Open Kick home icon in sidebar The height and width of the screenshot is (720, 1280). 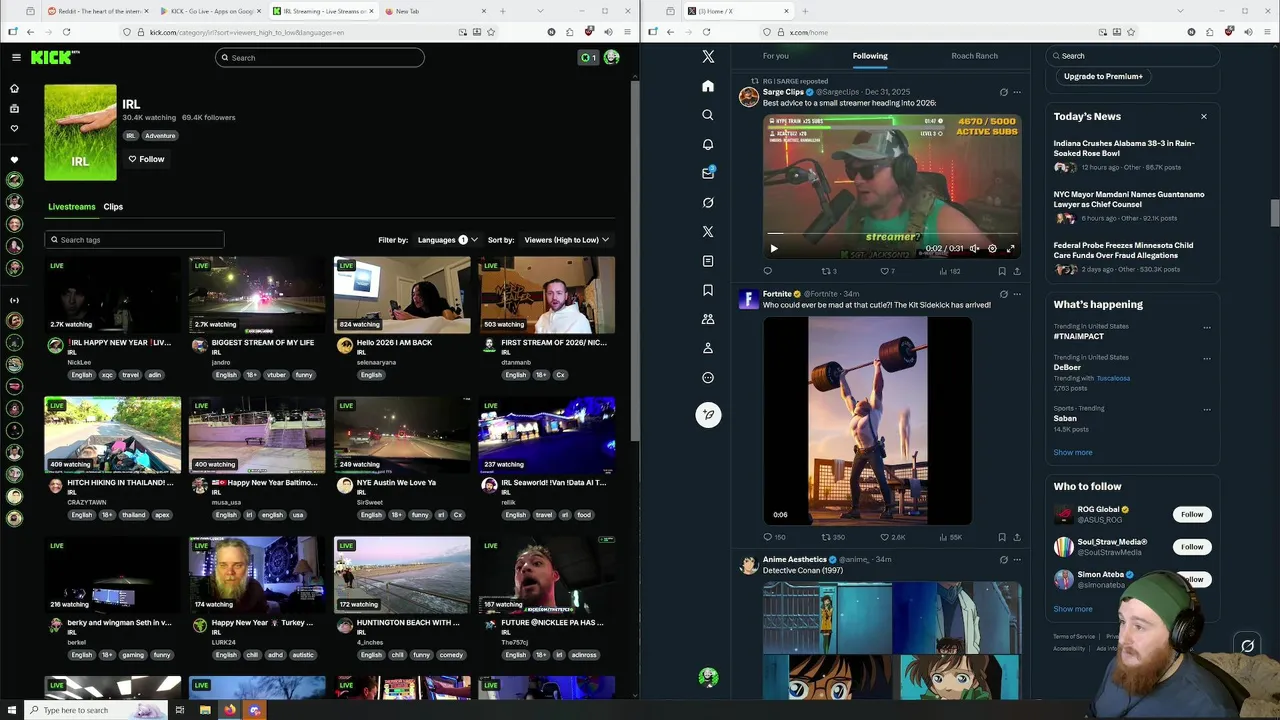[x=14, y=88]
